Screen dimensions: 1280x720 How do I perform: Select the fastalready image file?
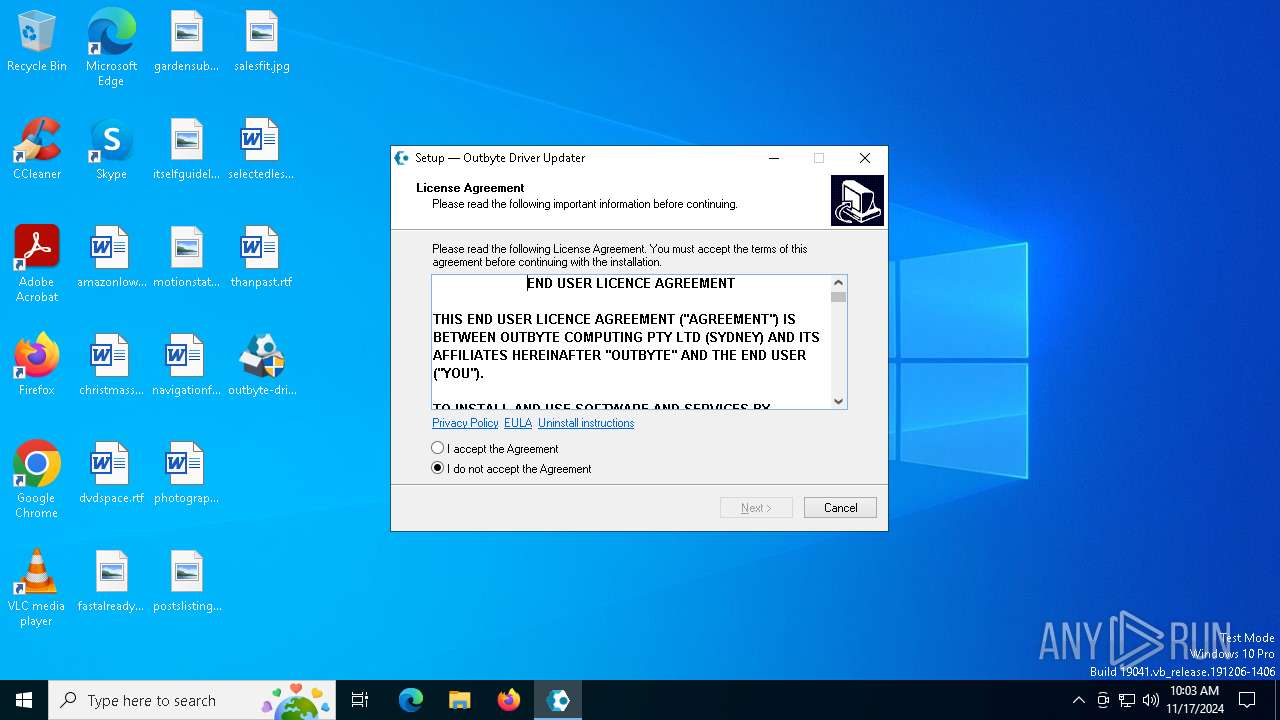111,582
